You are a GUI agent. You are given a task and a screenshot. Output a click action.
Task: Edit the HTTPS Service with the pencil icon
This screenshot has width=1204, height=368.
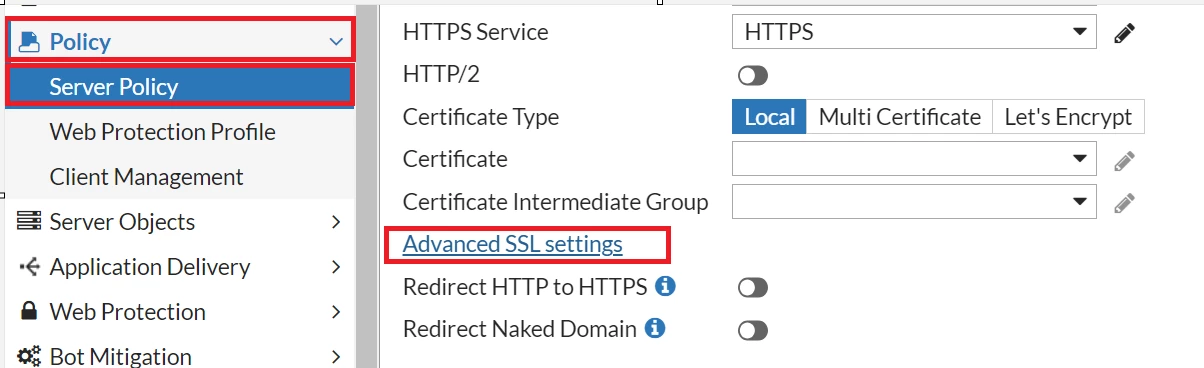[1125, 33]
